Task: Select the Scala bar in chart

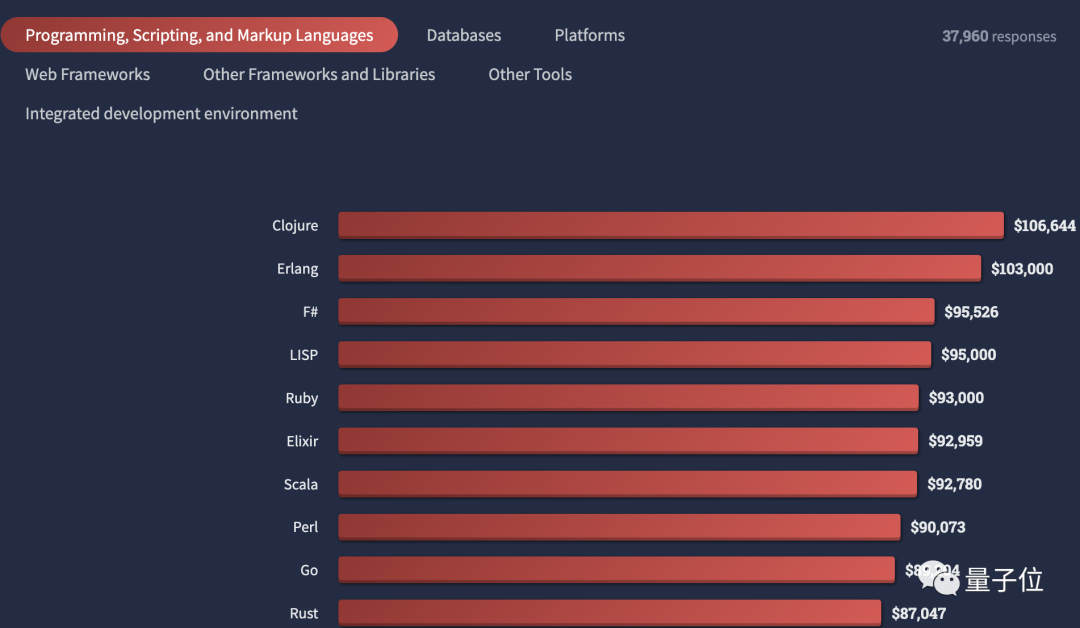Action: (627, 483)
